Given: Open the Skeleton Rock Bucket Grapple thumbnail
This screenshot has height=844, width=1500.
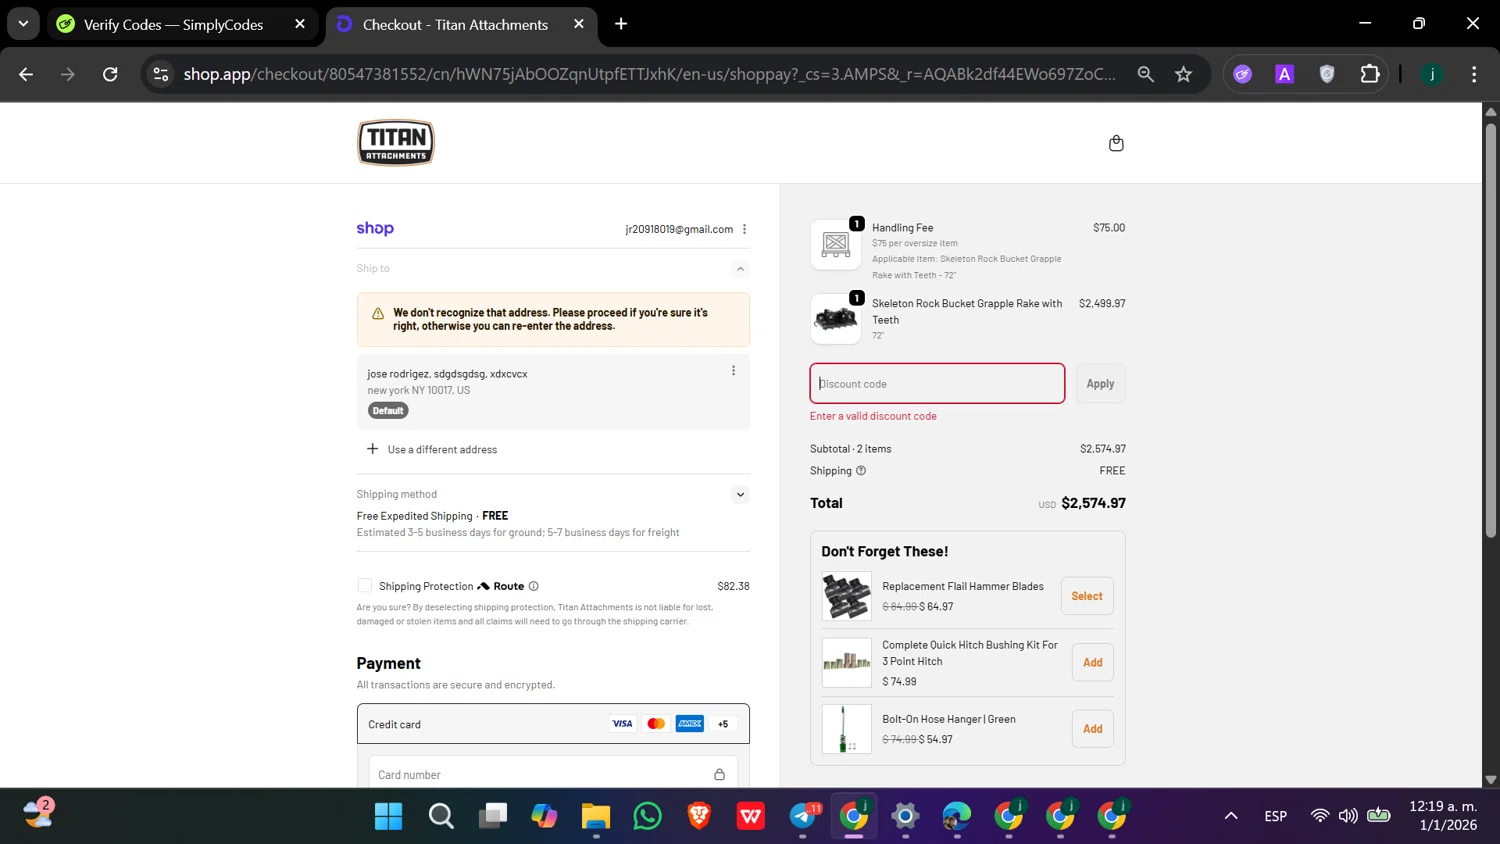Looking at the screenshot, I should pyautogui.click(x=836, y=319).
